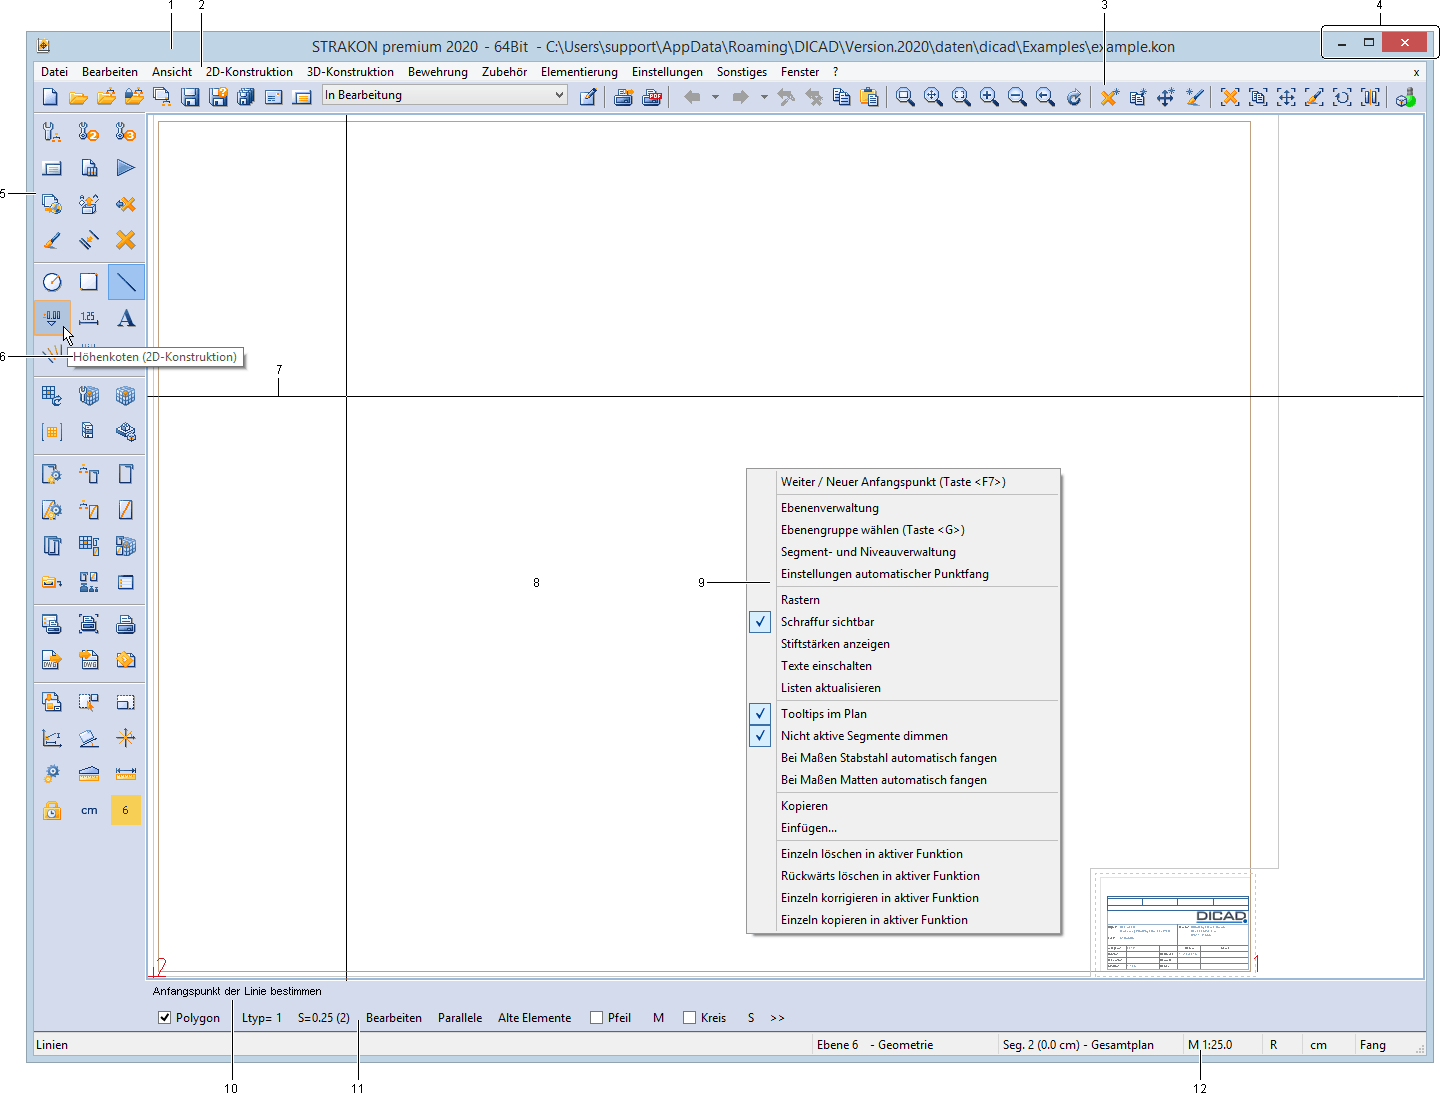Viewport: 1440px width, 1093px height.
Task: Click the printer icon in left palette
Action: click(126, 624)
